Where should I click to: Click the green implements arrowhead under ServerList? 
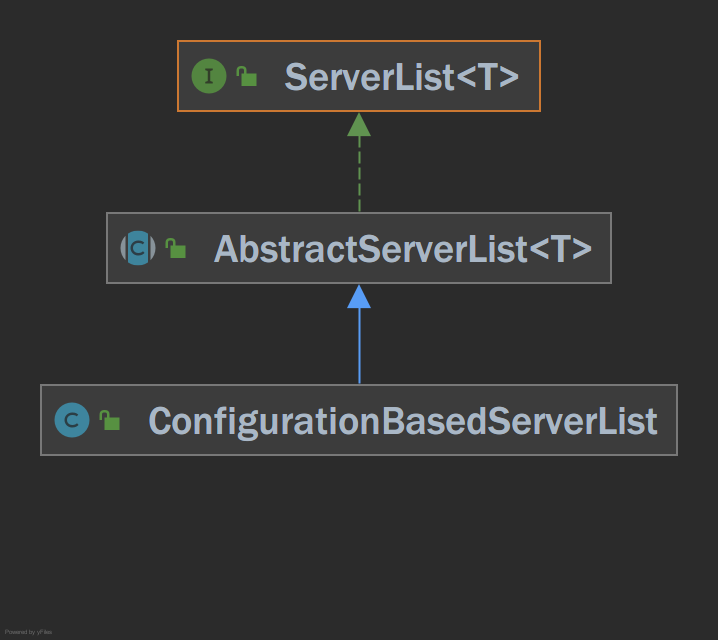click(359, 125)
